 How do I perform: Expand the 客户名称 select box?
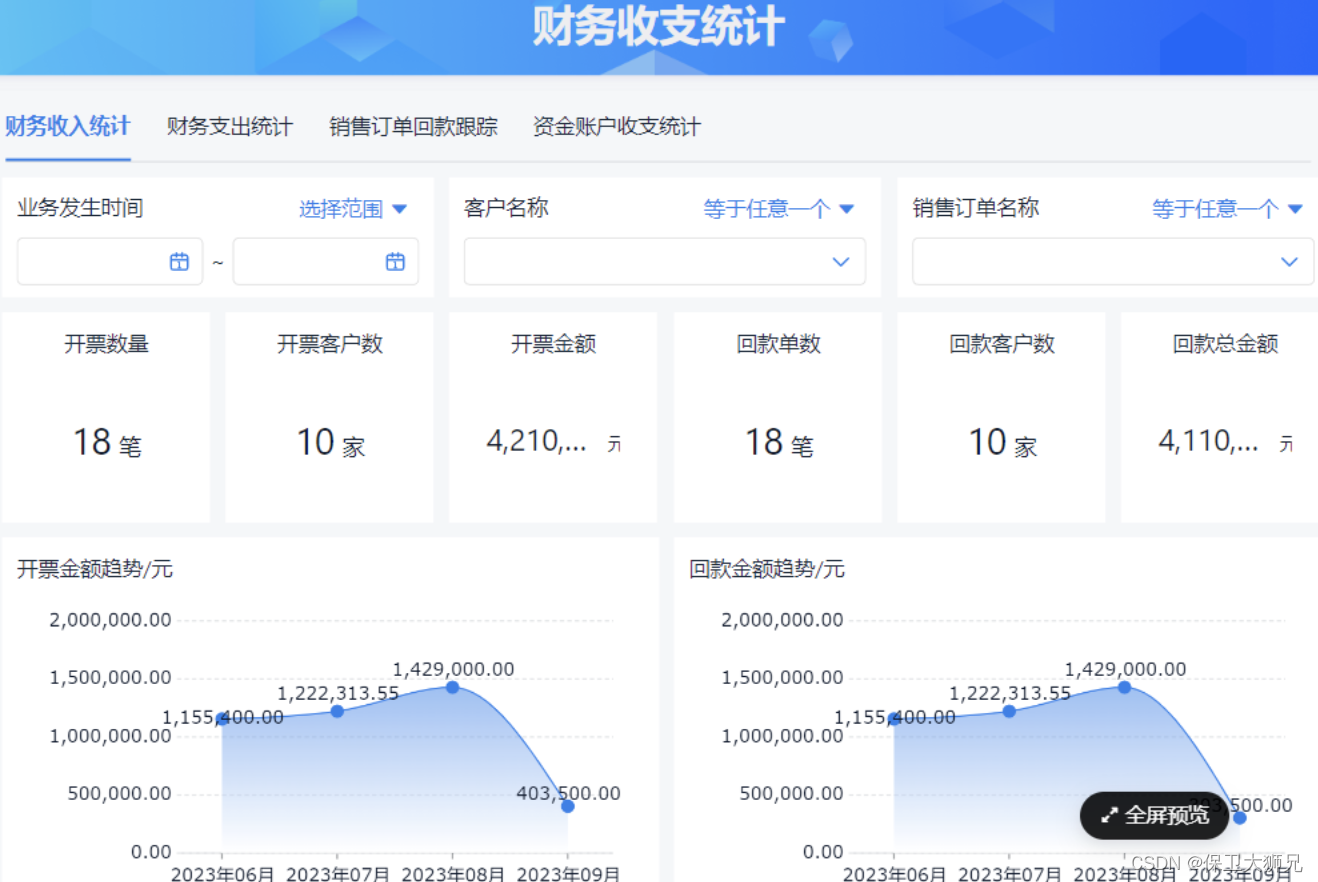[665, 262]
